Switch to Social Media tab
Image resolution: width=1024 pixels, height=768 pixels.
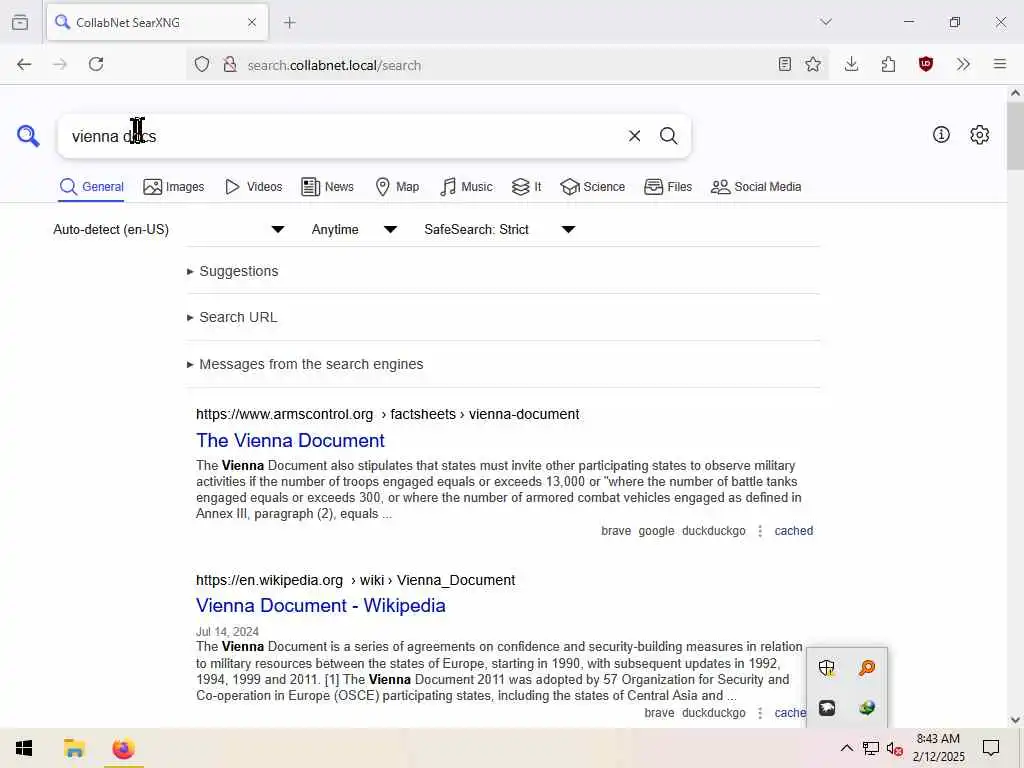coord(756,187)
